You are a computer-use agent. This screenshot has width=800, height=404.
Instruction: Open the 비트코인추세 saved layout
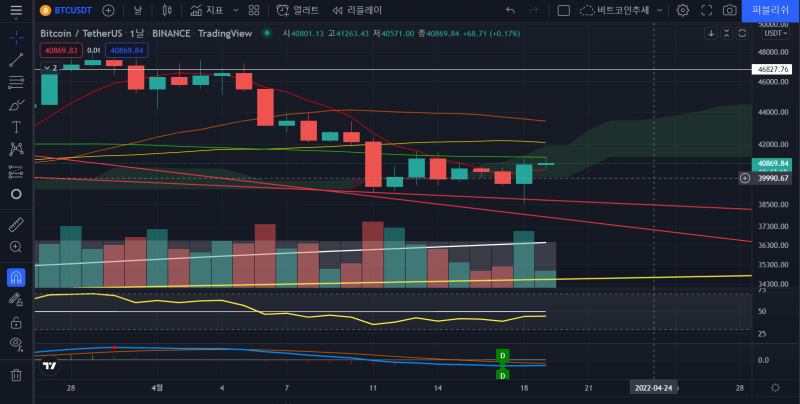(x=616, y=10)
